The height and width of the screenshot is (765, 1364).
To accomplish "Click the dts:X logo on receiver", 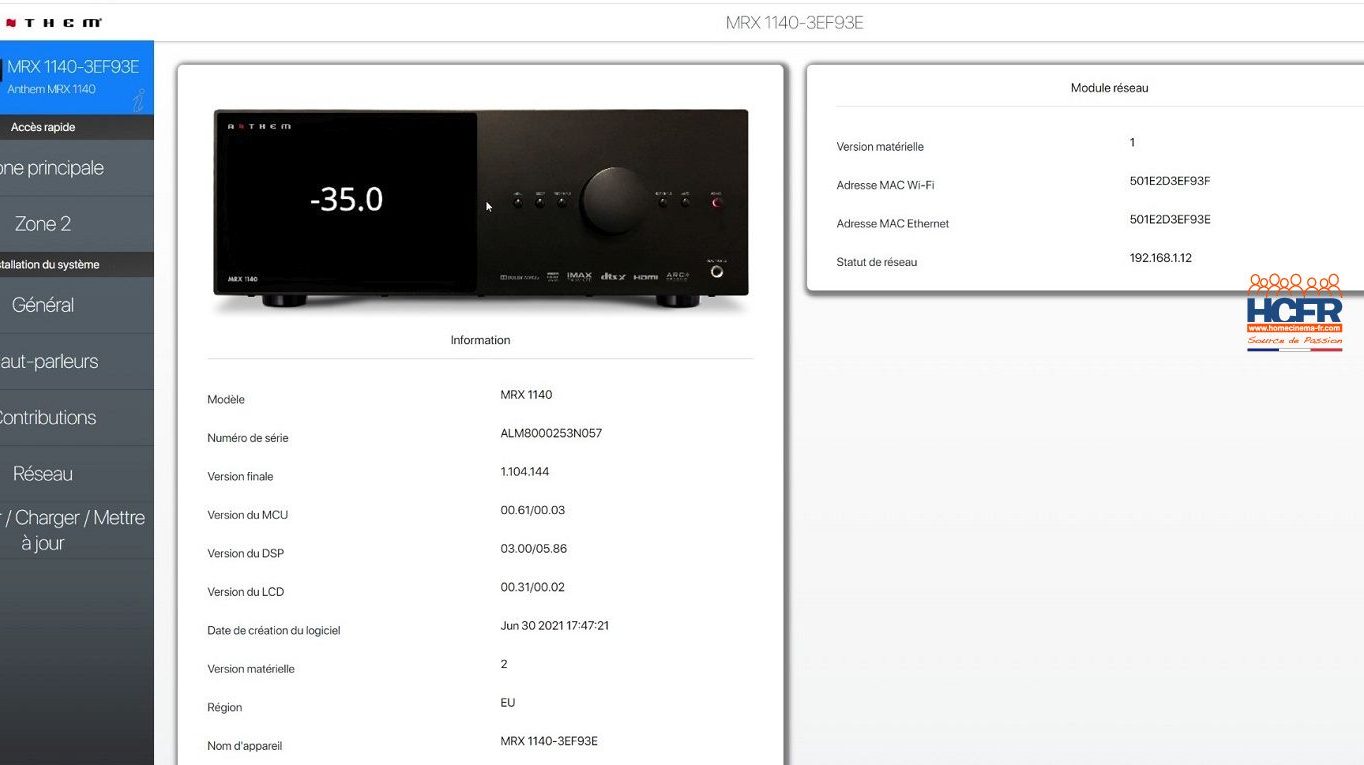I will coord(612,276).
